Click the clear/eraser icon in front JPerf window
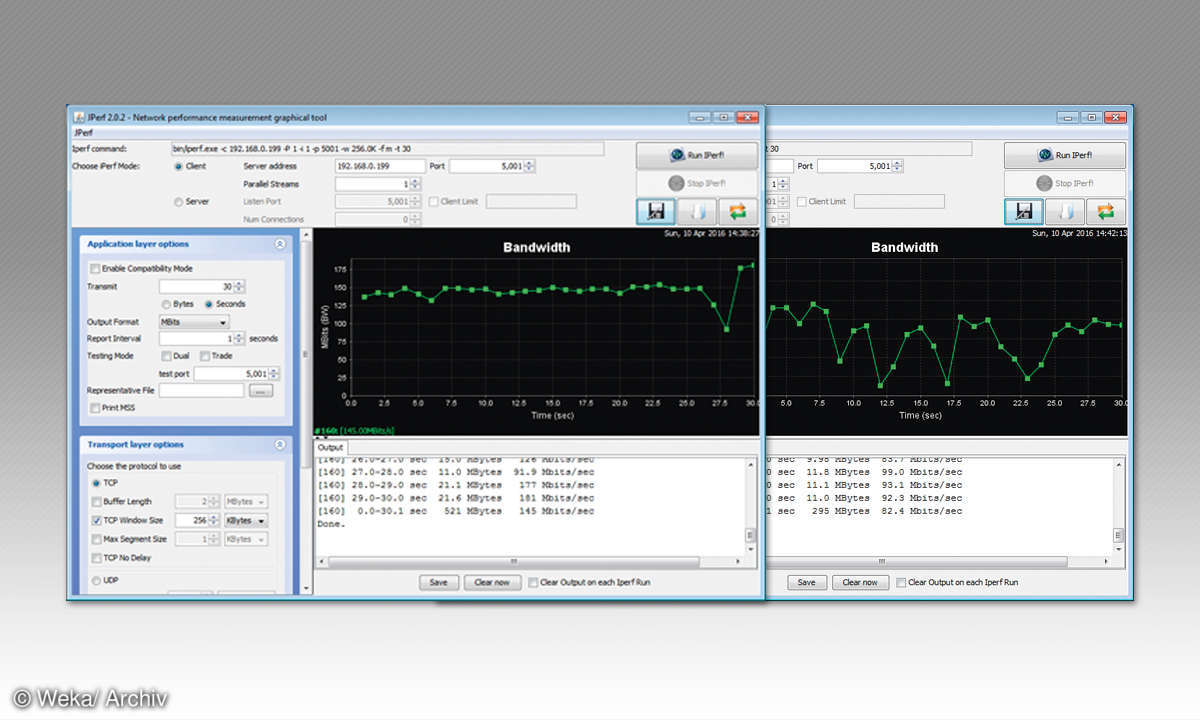The image size is (1200, 720). (x=697, y=212)
